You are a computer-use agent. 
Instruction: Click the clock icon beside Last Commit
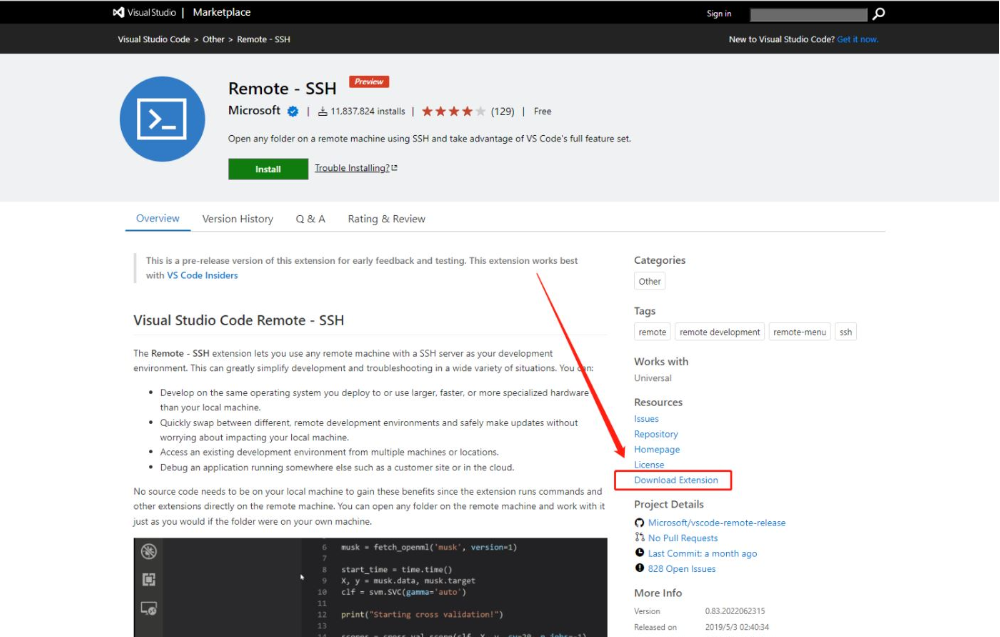click(639, 553)
